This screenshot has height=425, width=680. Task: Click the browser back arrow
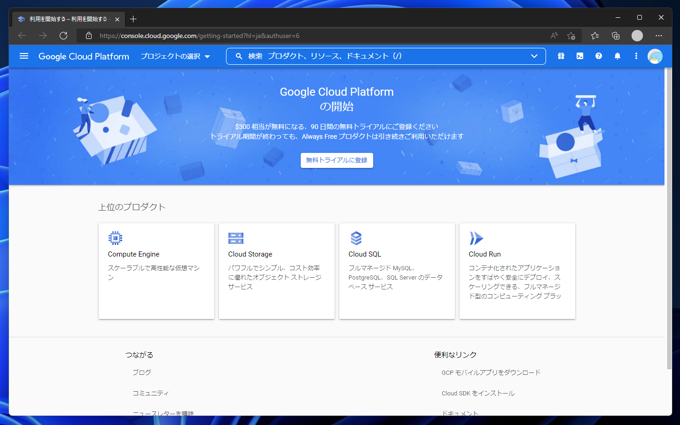(22, 36)
